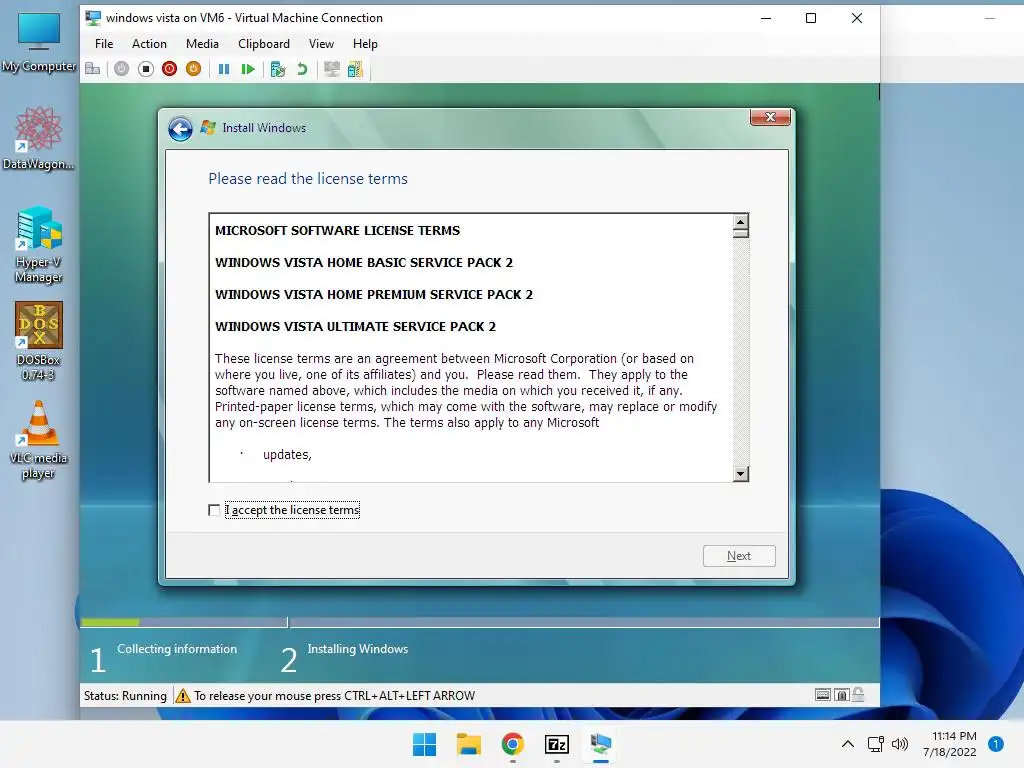Click the network icon in system tray
The image size is (1024, 768).
(876, 744)
